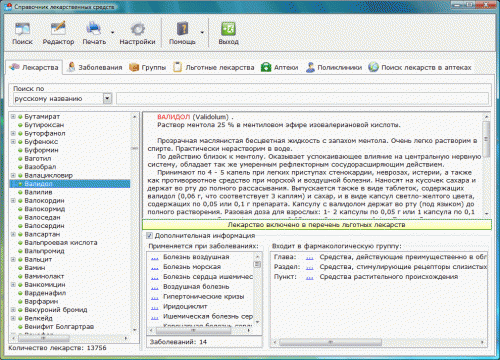This screenshot has width=500, height=360.
Task: Select Венифит Болгартрав in the list
Action: (59, 327)
